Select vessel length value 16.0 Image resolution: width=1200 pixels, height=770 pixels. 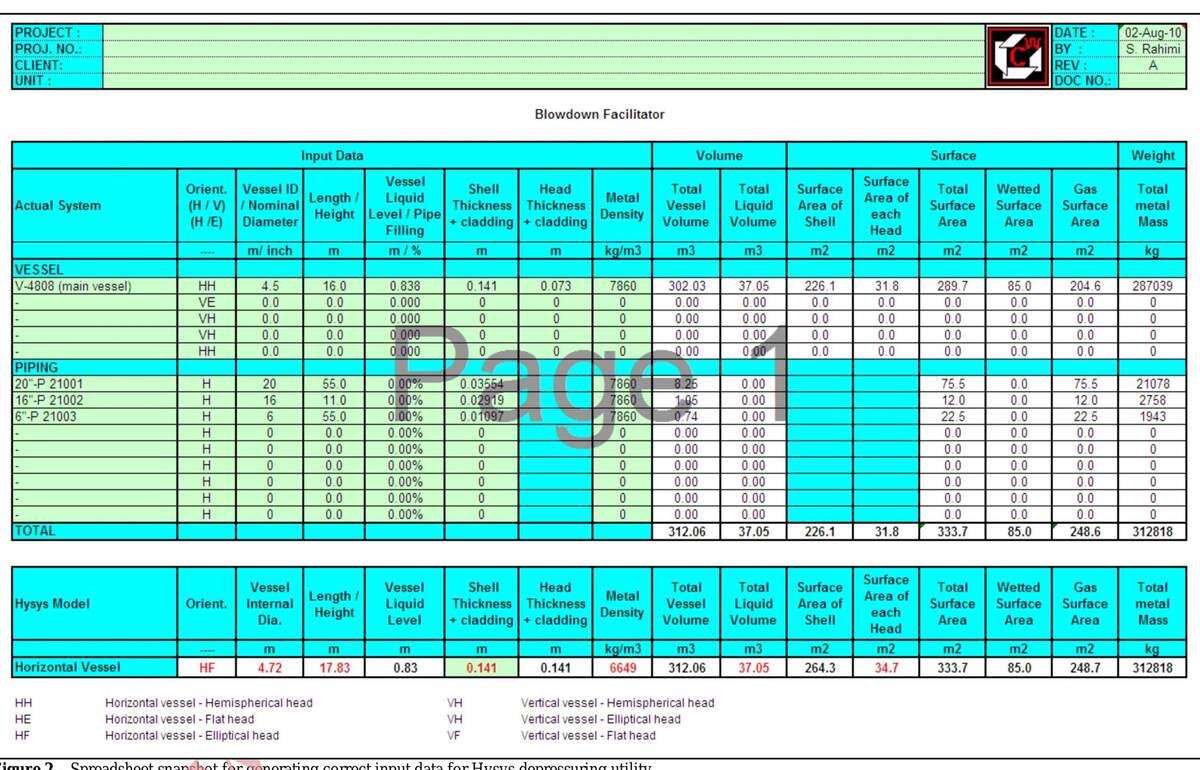[334, 286]
